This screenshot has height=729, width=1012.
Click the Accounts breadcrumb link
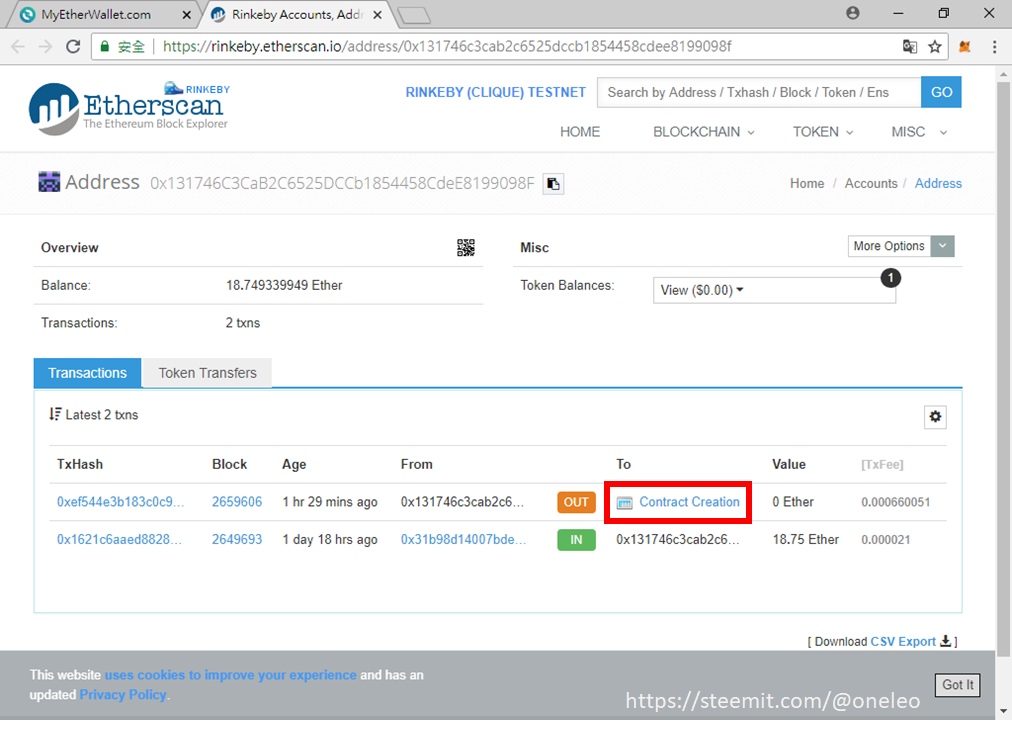(871, 183)
